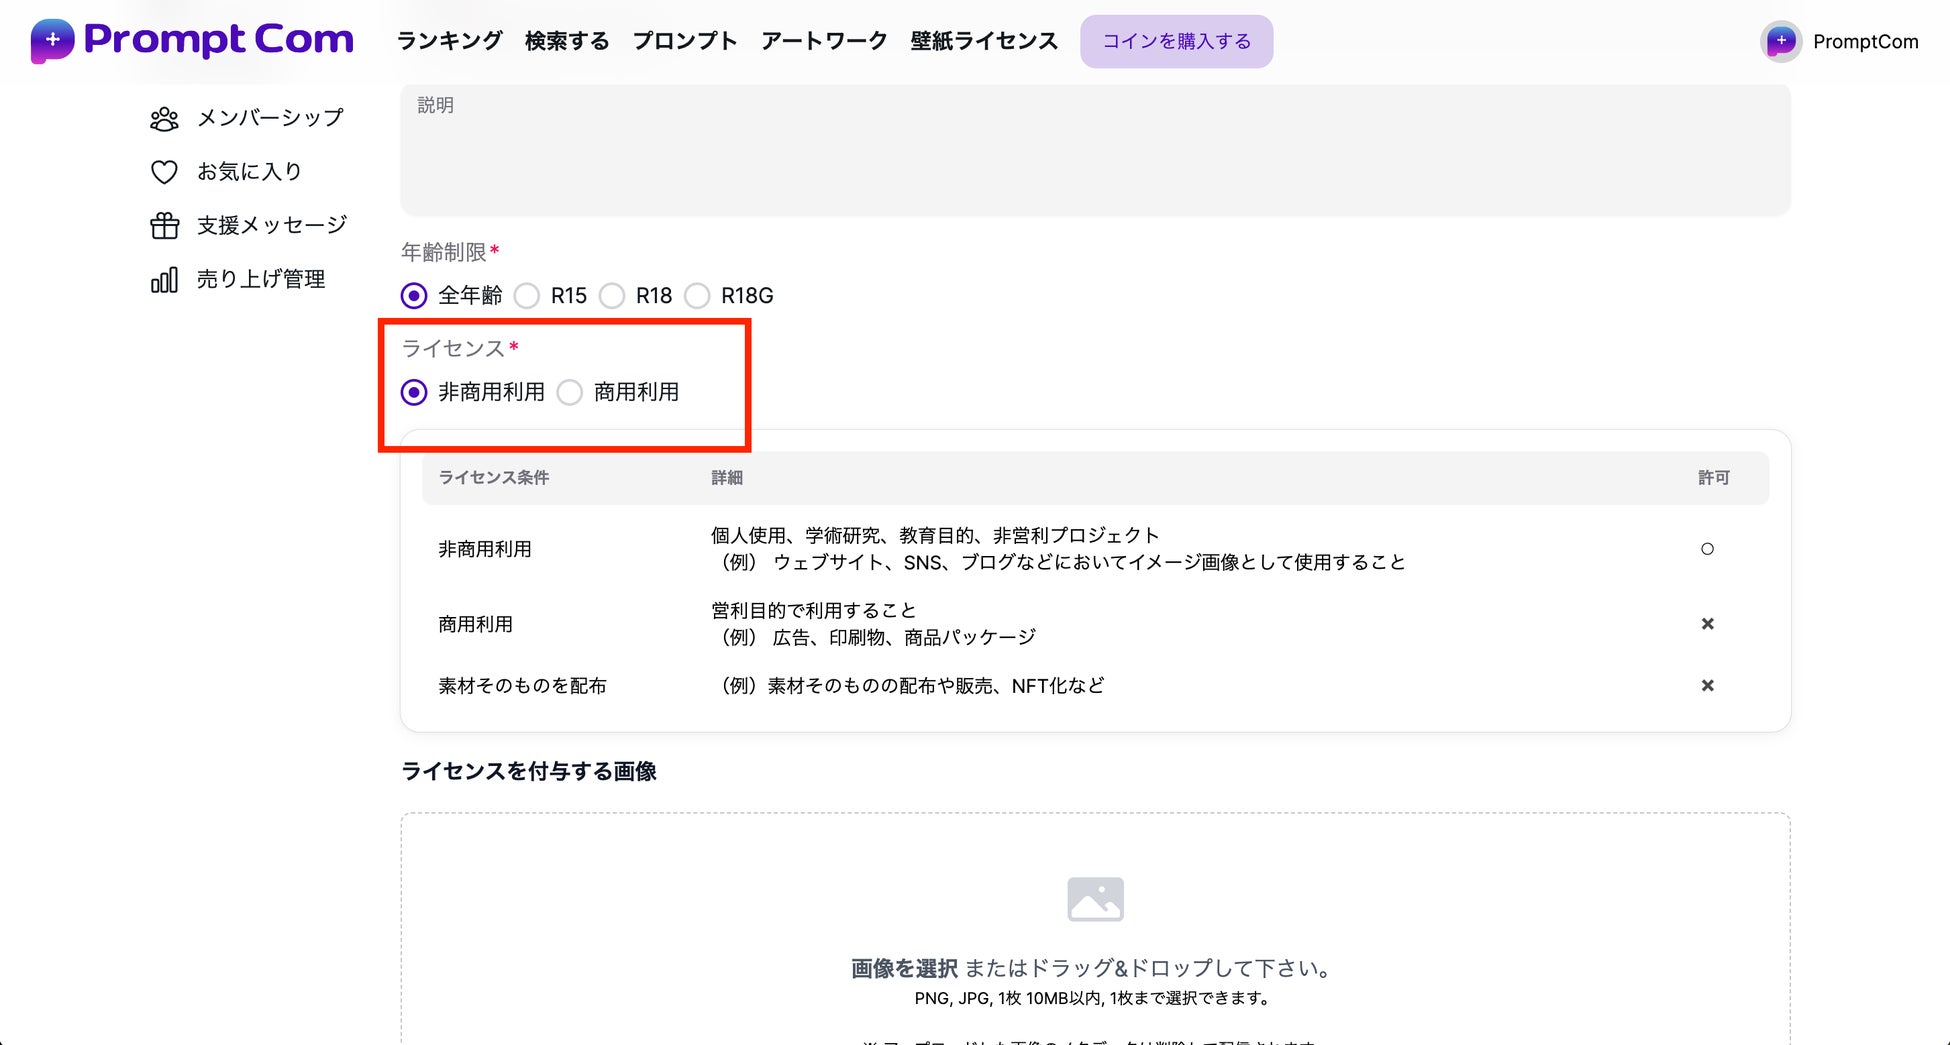This screenshot has height=1045, width=1950.
Task: Select the 非商用利用 license radio
Action: click(x=414, y=392)
